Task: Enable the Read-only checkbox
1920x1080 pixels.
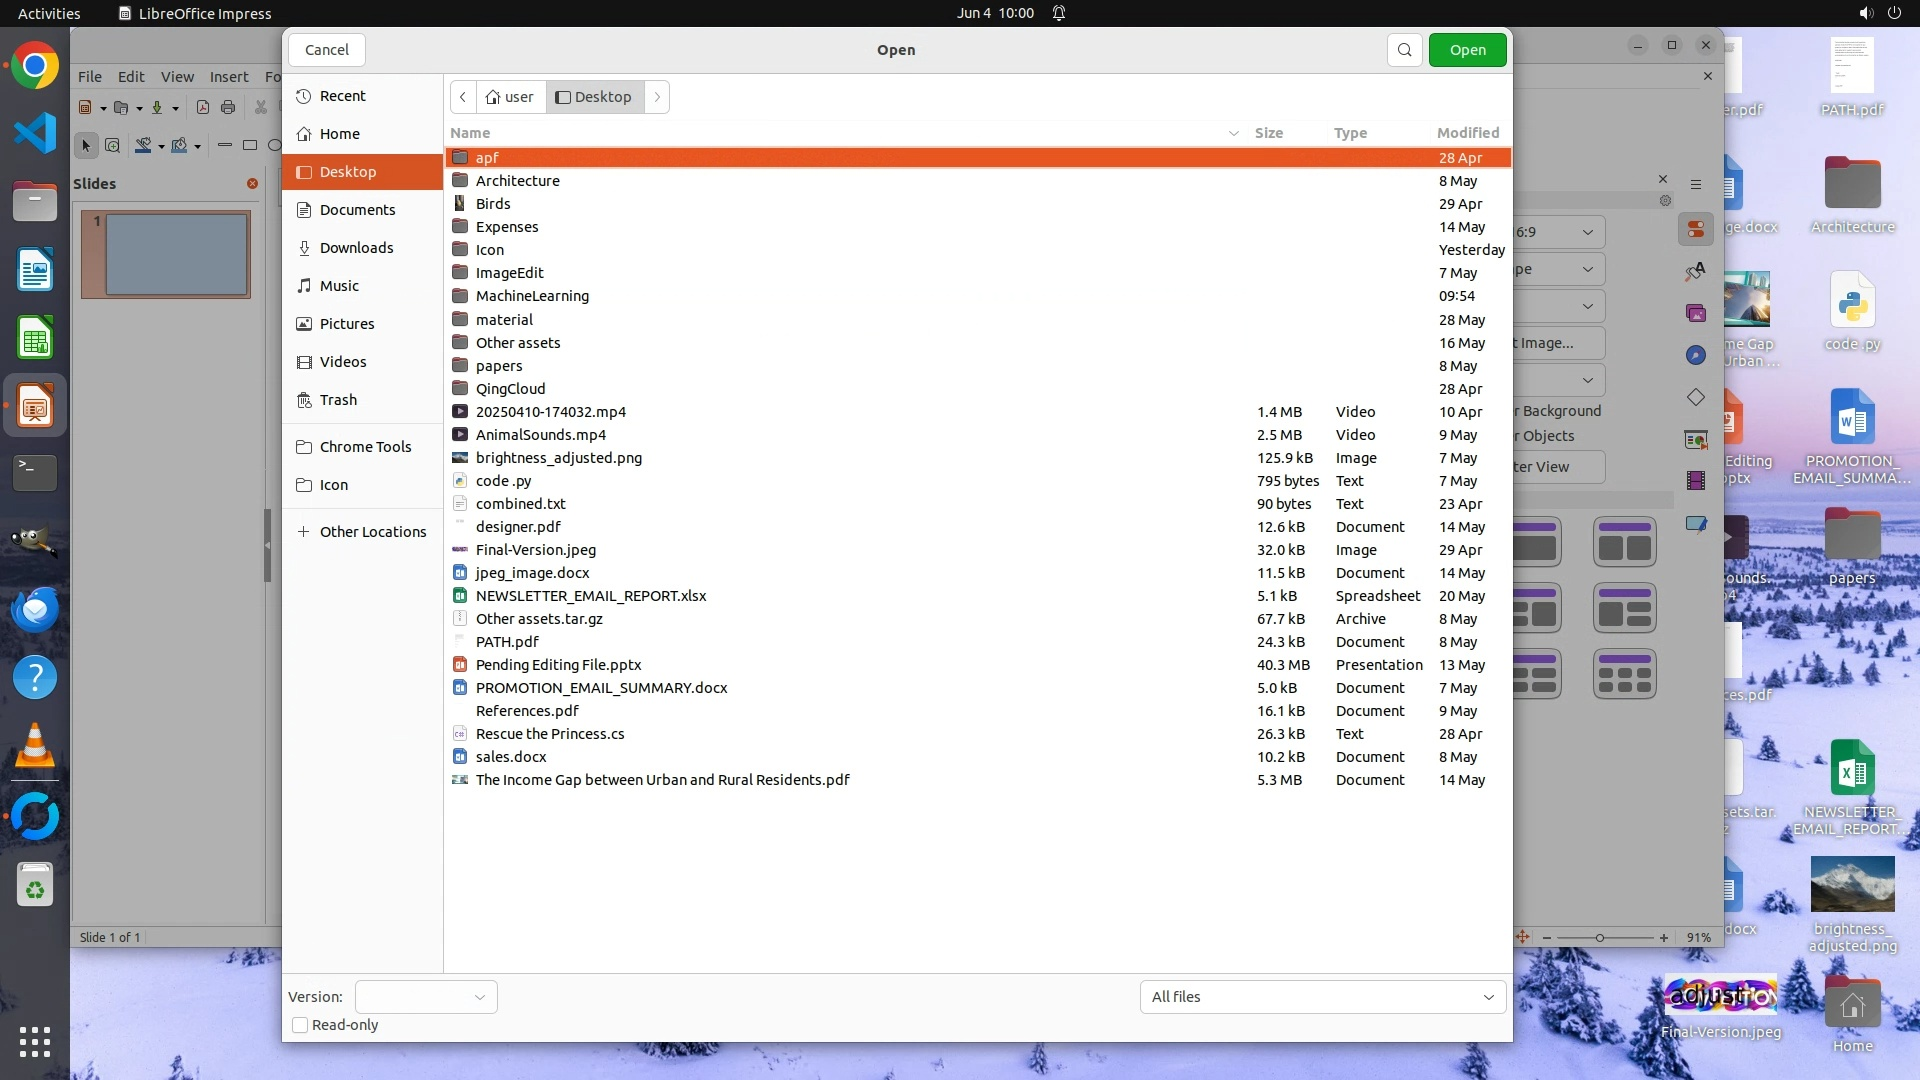Action: tap(300, 1025)
